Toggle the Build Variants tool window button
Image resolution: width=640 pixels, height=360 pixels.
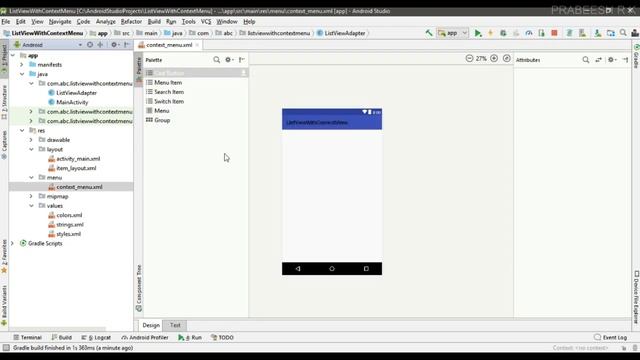pyautogui.click(x=4, y=305)
